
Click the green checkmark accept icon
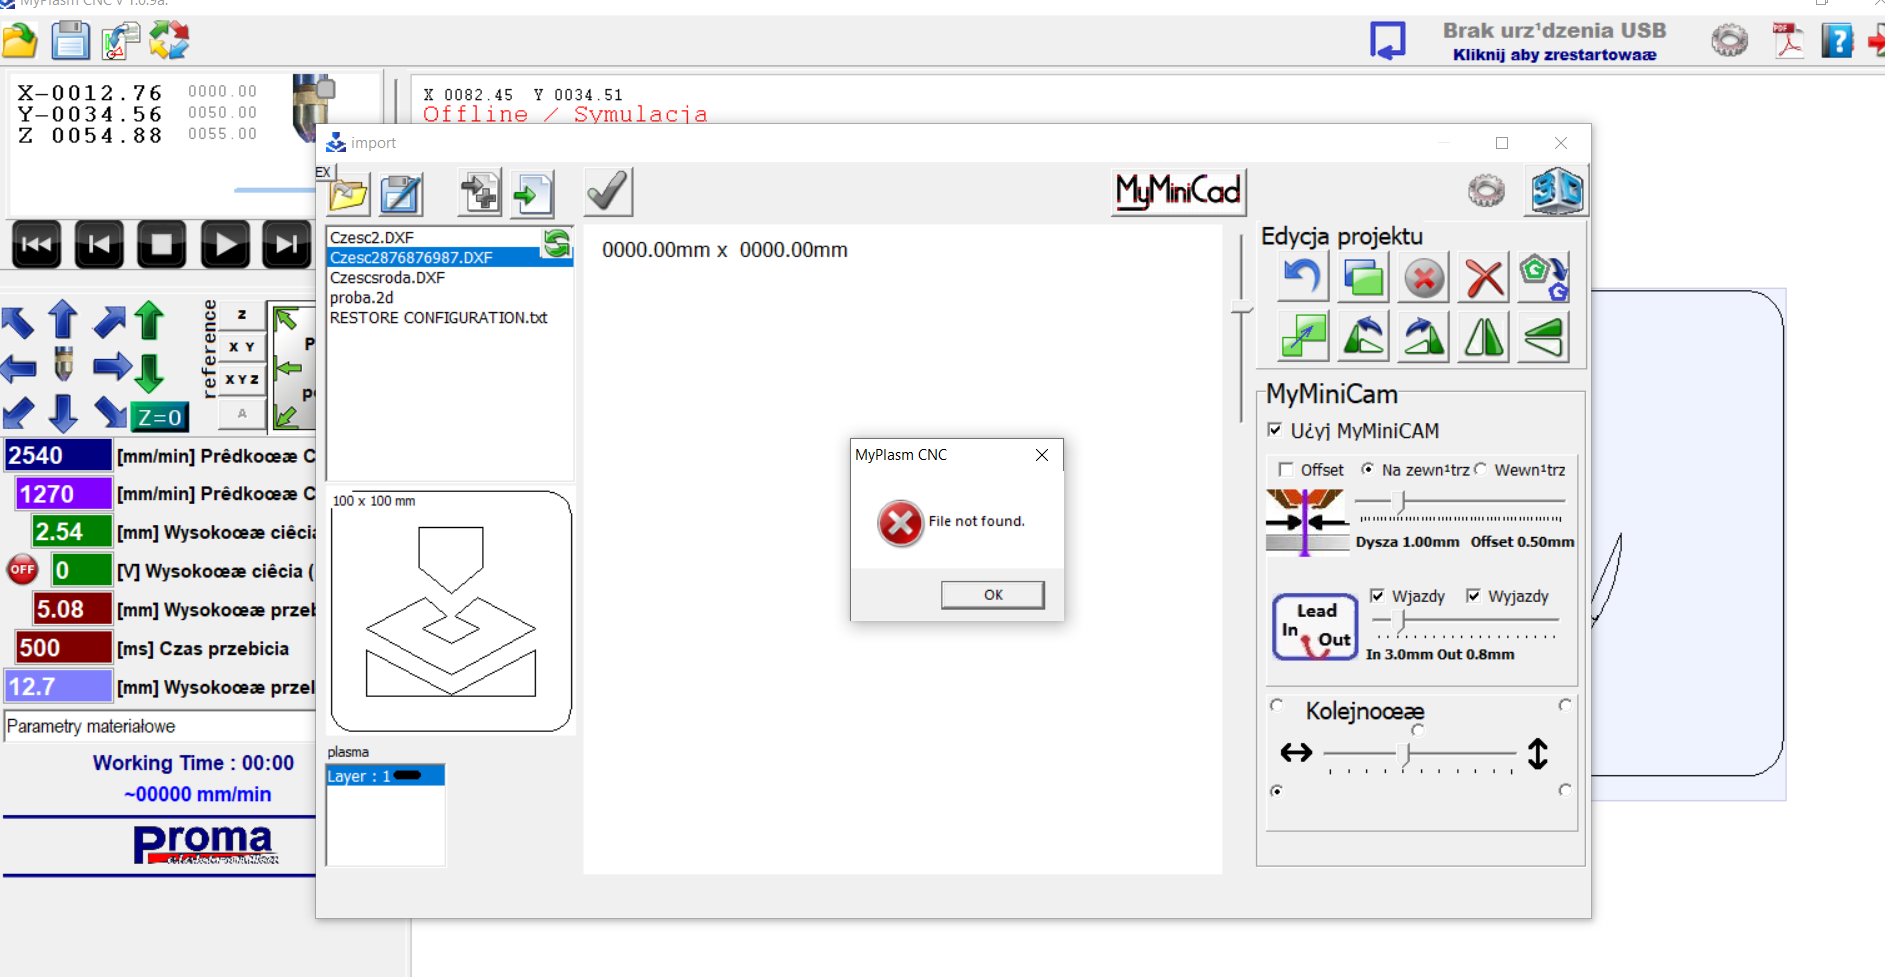tap(607, 191)
